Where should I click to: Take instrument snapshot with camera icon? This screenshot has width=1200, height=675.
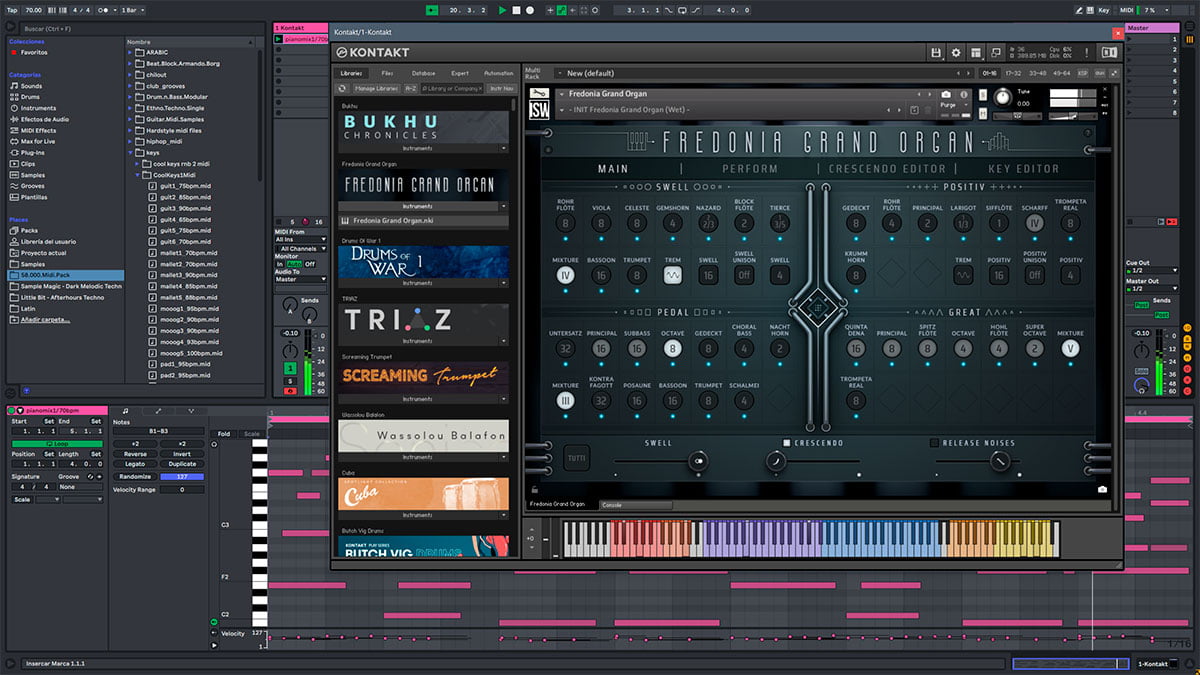pos(946,94)
